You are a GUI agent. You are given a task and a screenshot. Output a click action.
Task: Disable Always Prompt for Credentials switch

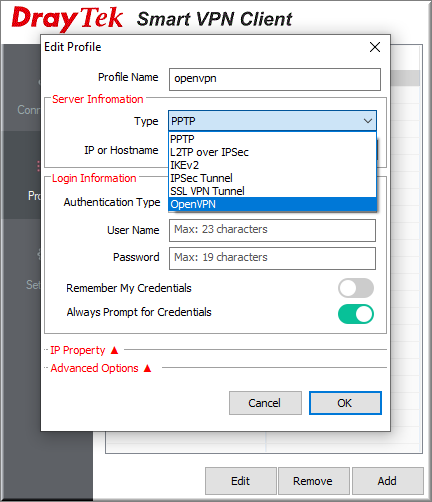[x=356, y=314]
